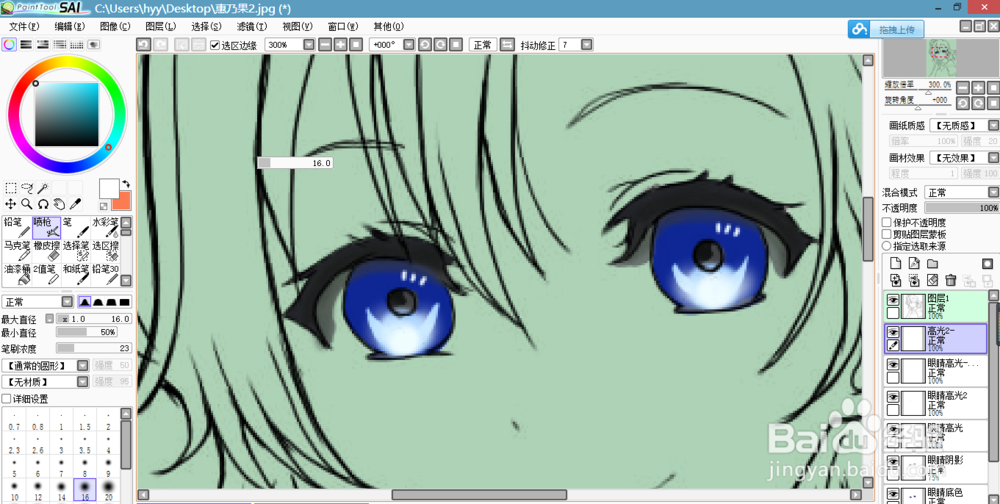Choose the 橡皮擦 eraser tool
Viewport: 1000px width, 504px height.
47,251
